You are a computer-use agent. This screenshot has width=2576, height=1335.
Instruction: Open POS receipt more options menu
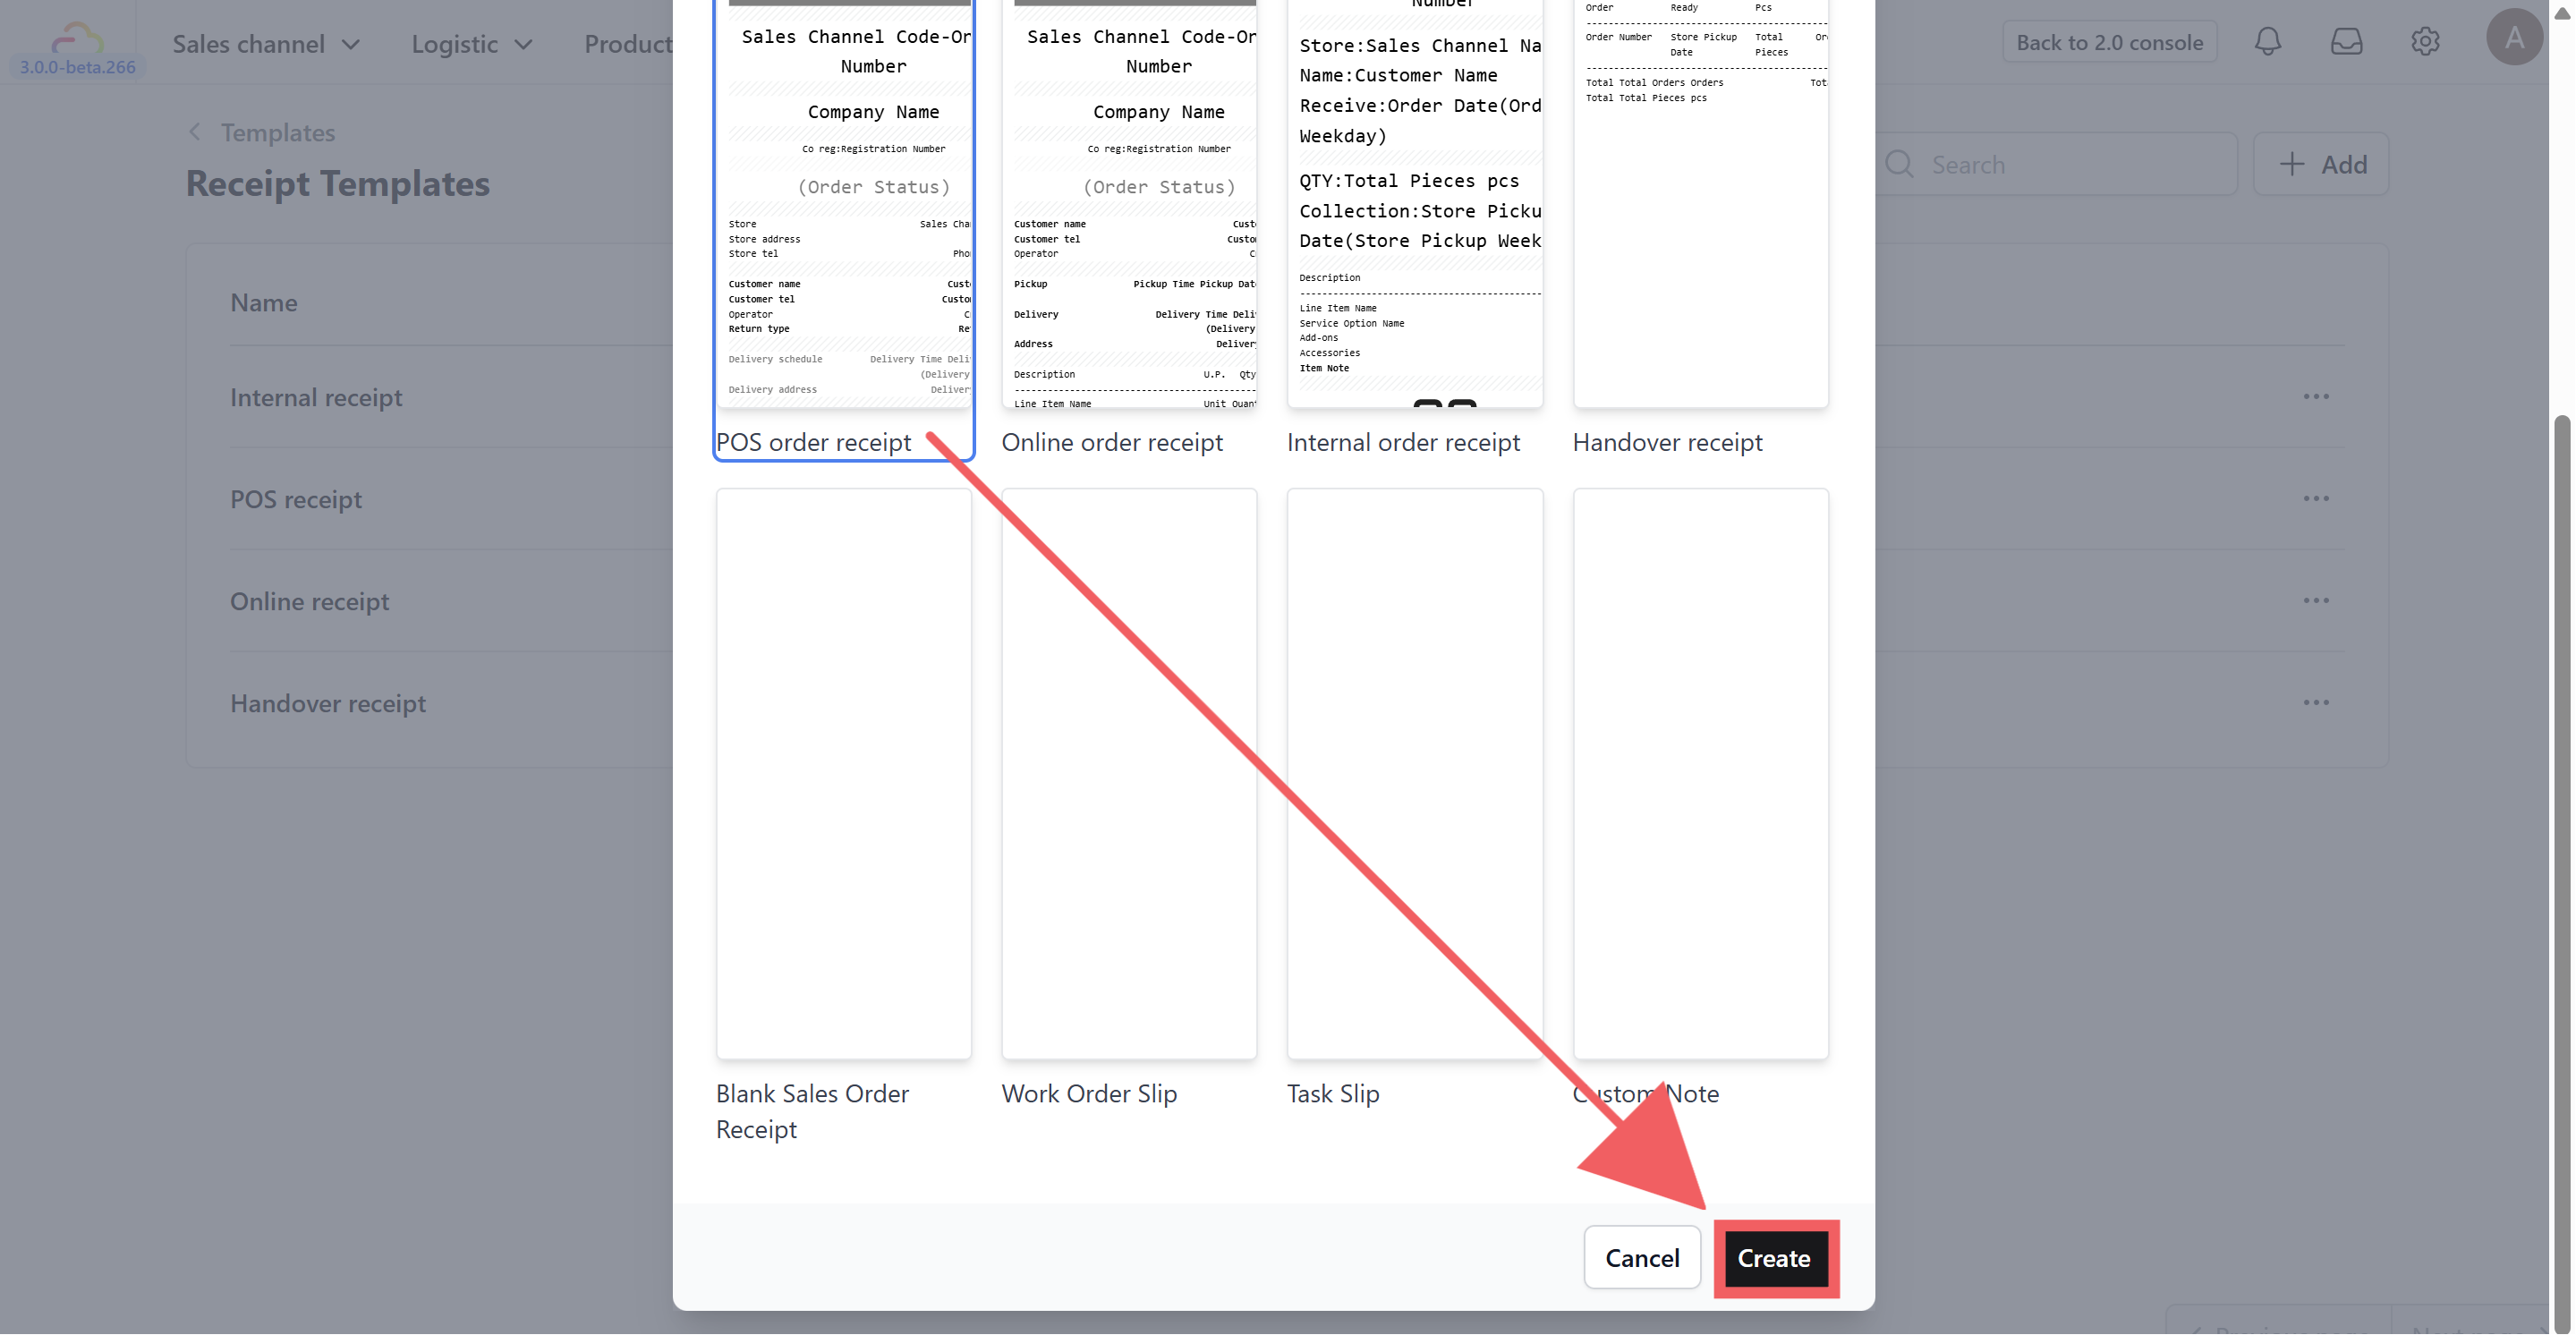[x=2316, y=499]
